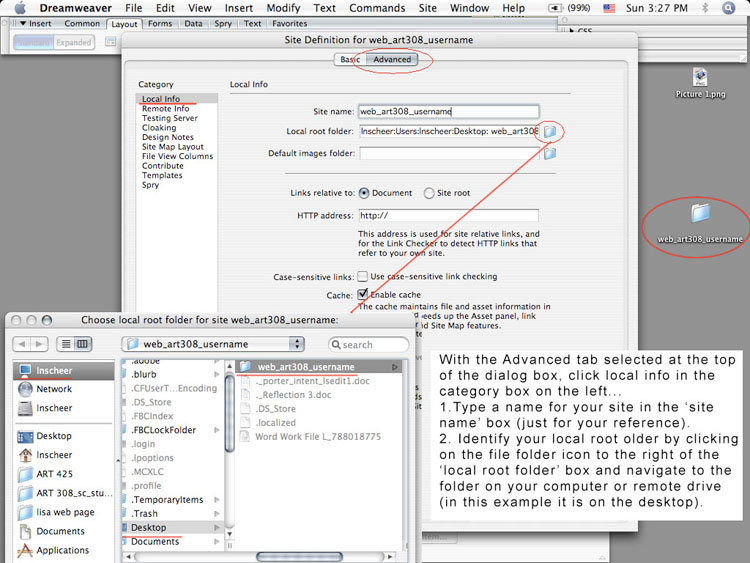This screenshot has width=750, height=563.
Task: Enable case-sensitive link checking
Action: (363, 276)
